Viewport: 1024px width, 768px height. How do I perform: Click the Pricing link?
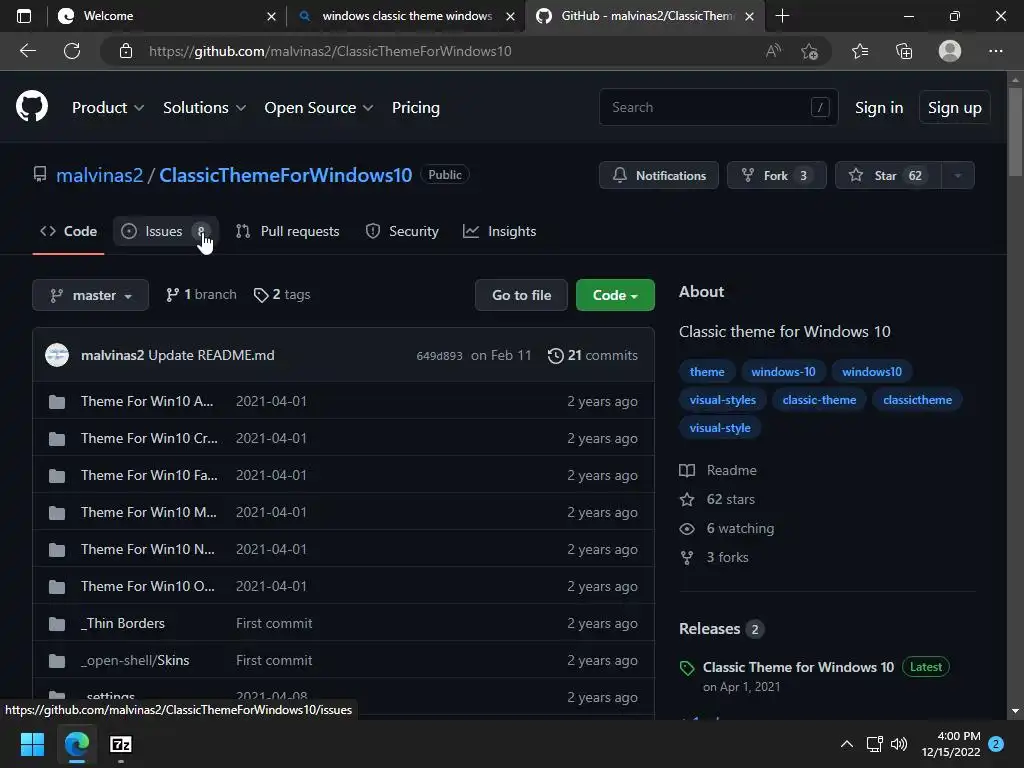(415, 108)
